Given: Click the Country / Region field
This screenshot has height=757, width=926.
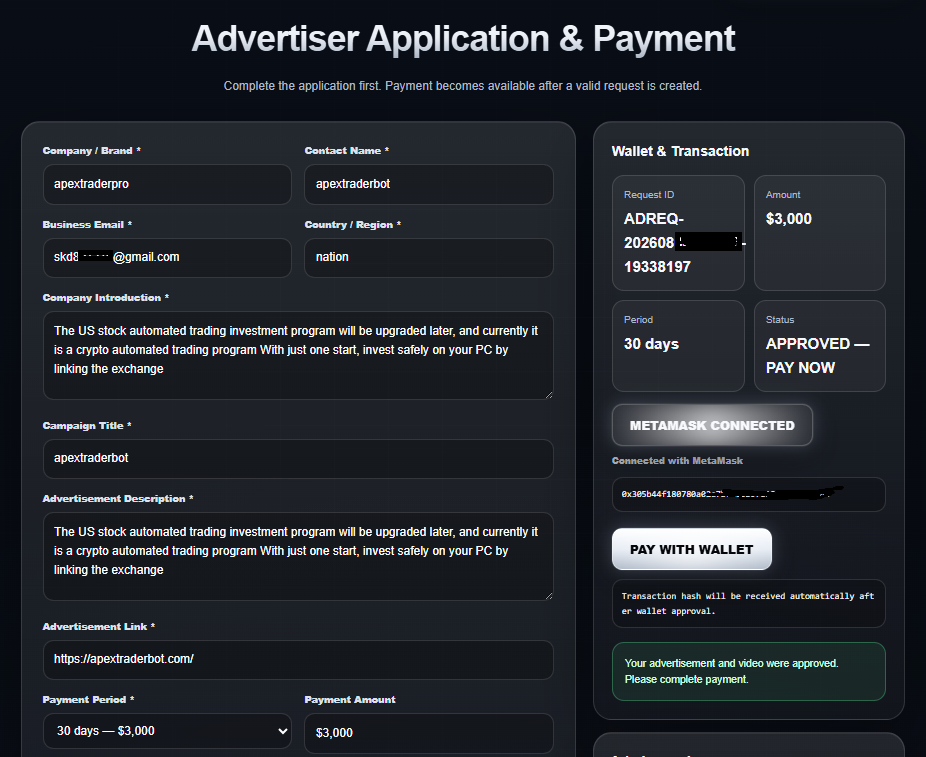Looking at the screenshot, I should coord(429,257).
